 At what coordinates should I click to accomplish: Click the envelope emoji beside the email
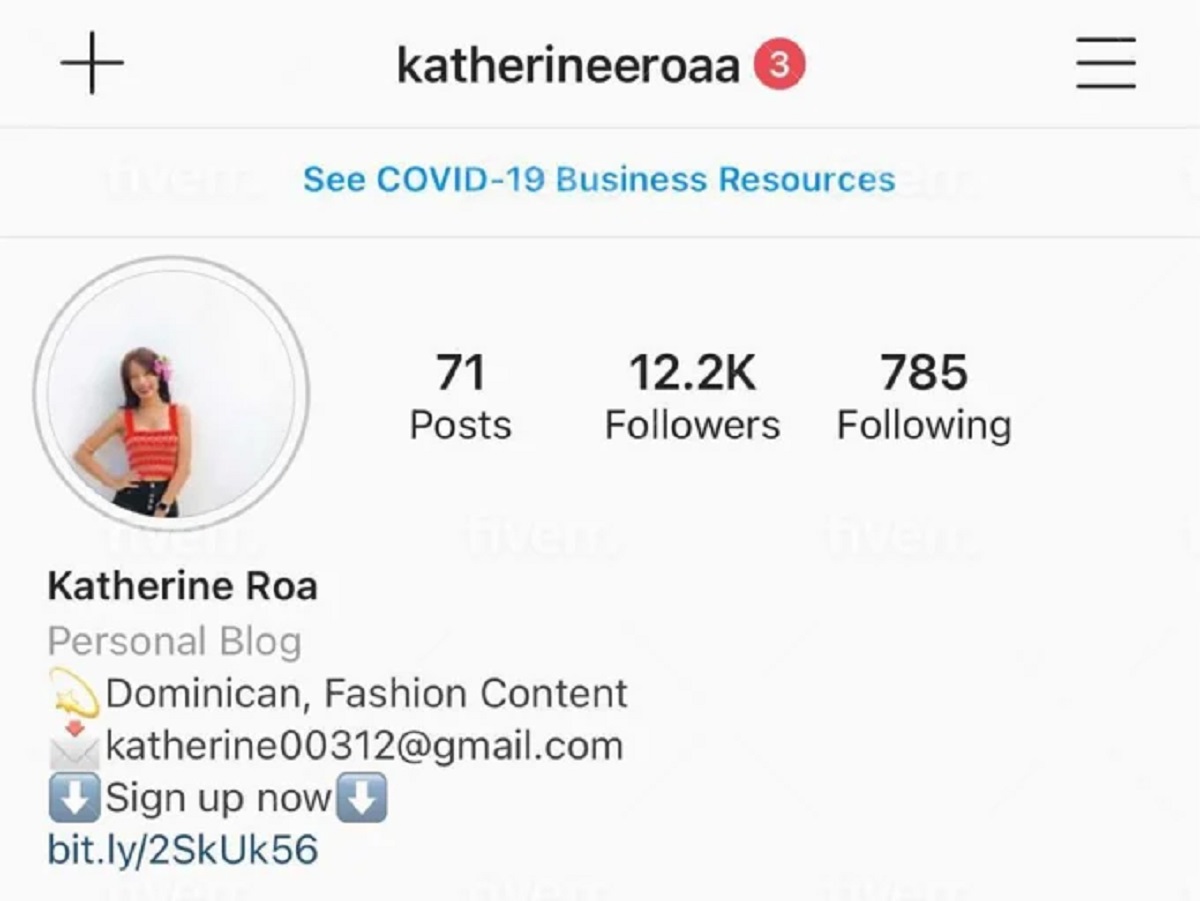tap(74, 746)
